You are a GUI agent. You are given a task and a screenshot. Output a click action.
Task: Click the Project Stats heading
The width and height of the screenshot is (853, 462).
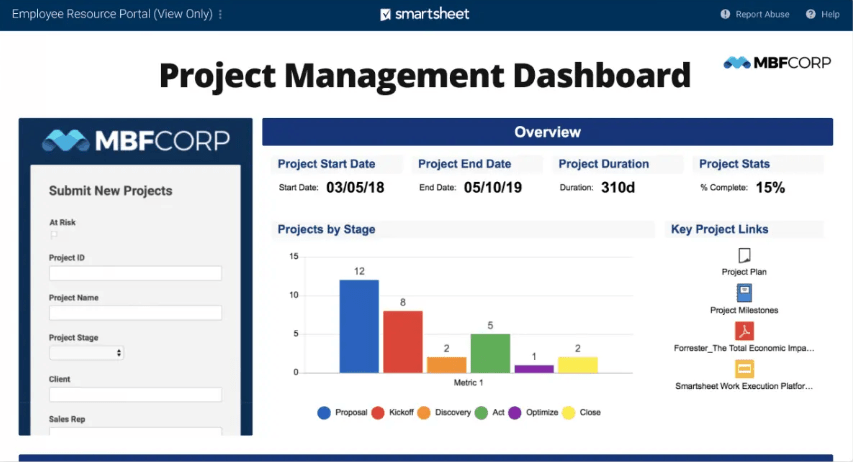tap(734, 164)
